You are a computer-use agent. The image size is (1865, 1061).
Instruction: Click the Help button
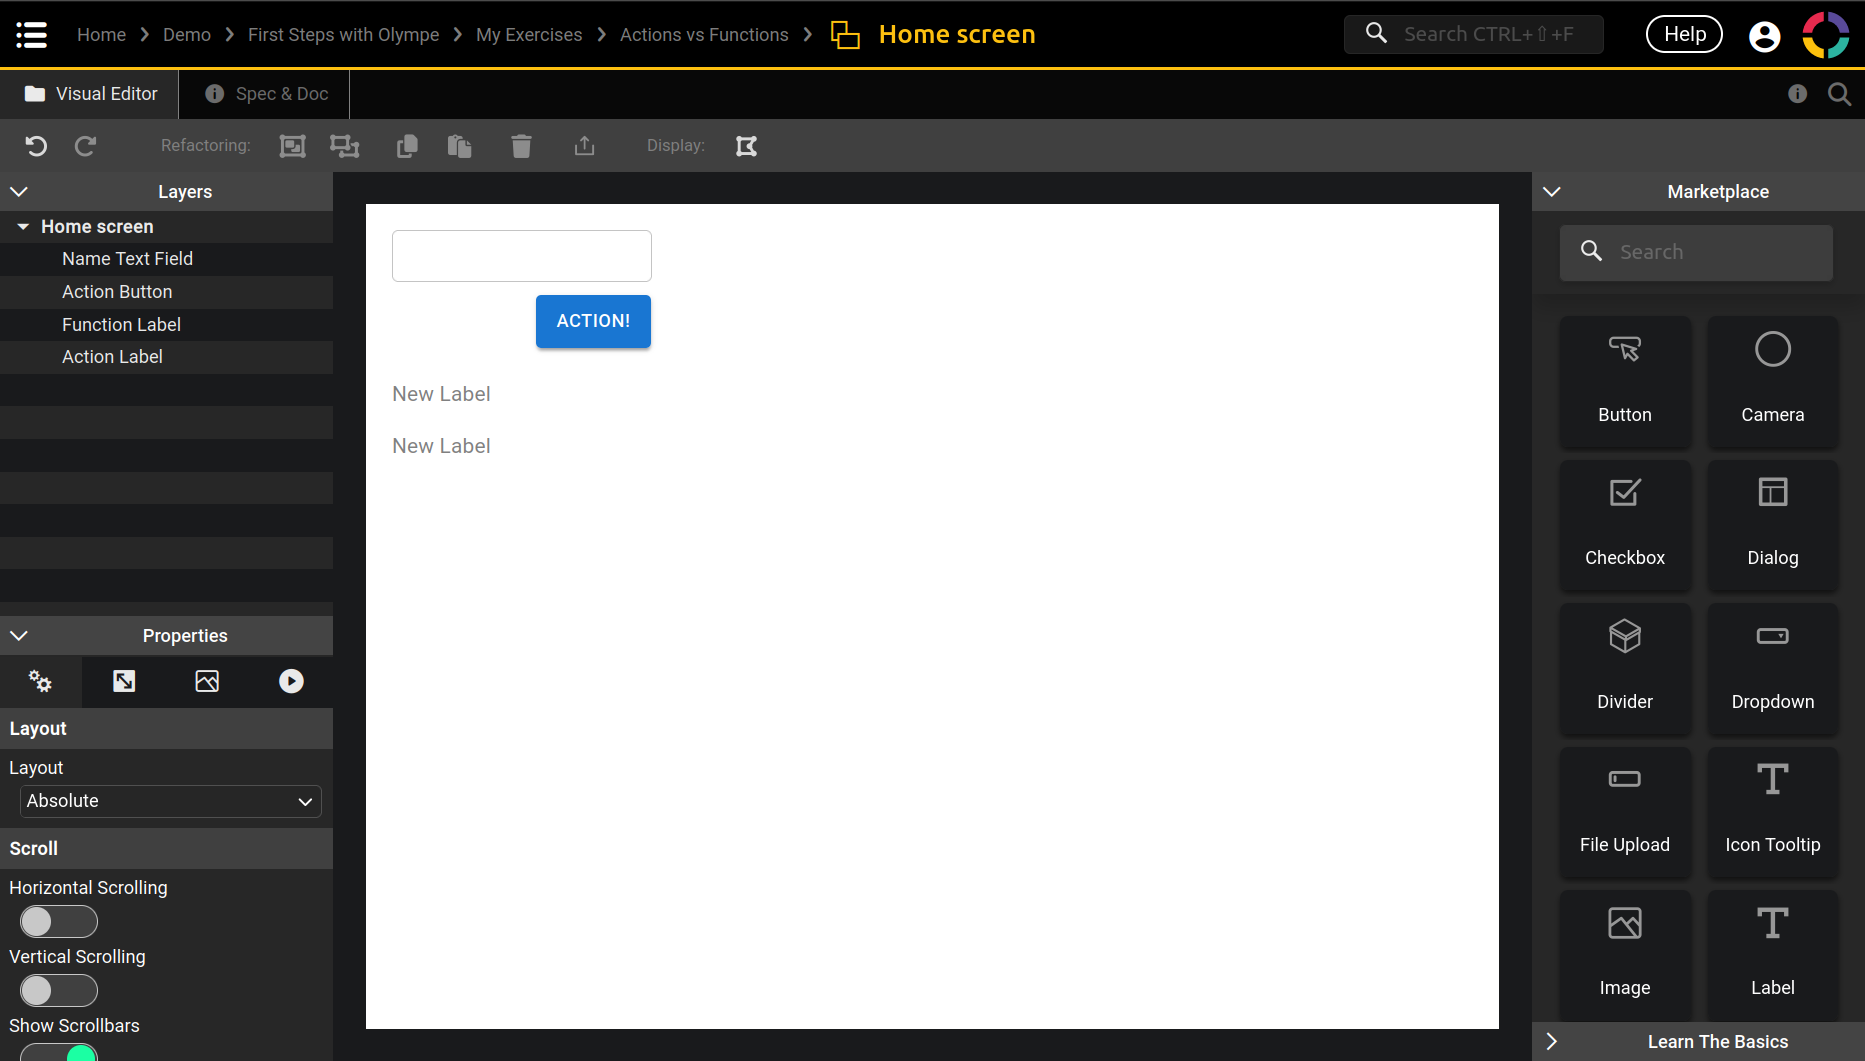point(1684,35)
